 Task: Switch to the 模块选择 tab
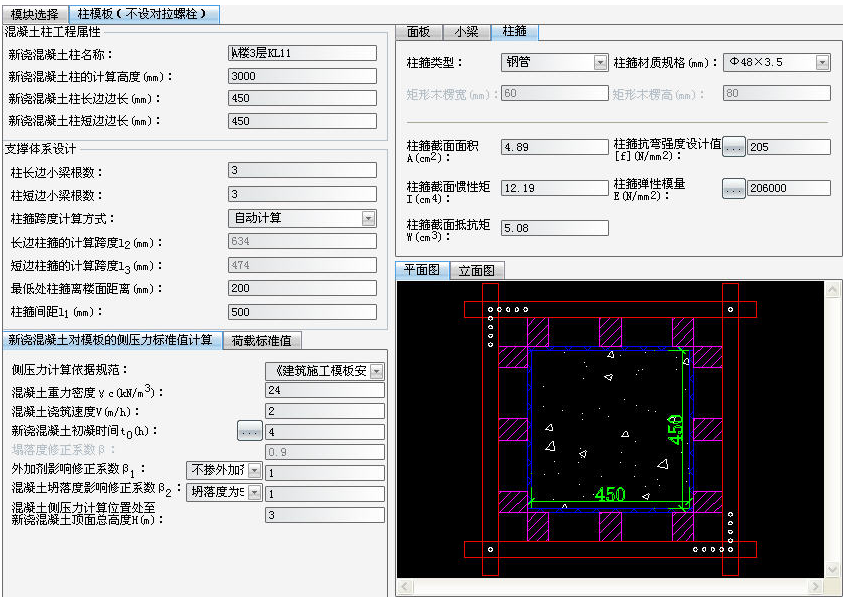pos(35,14)
